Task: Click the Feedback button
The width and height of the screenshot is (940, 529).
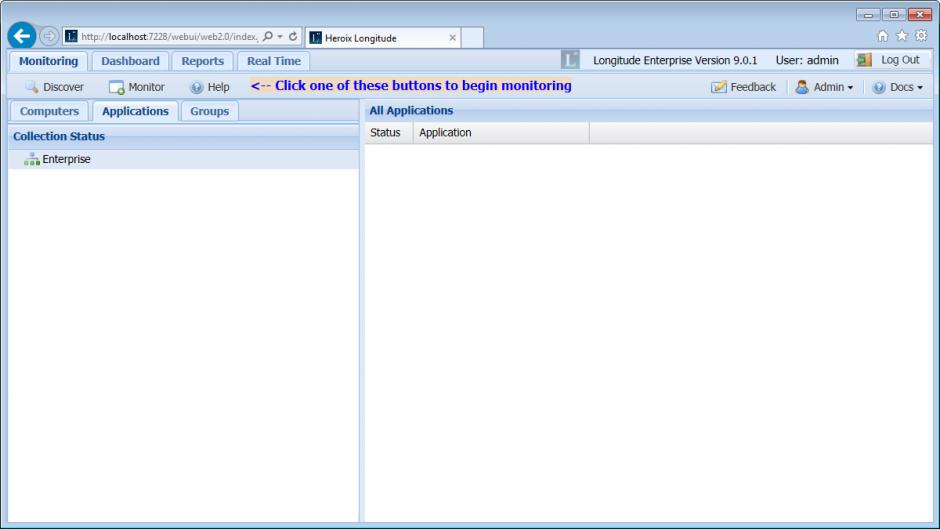Action: [743, 88]
